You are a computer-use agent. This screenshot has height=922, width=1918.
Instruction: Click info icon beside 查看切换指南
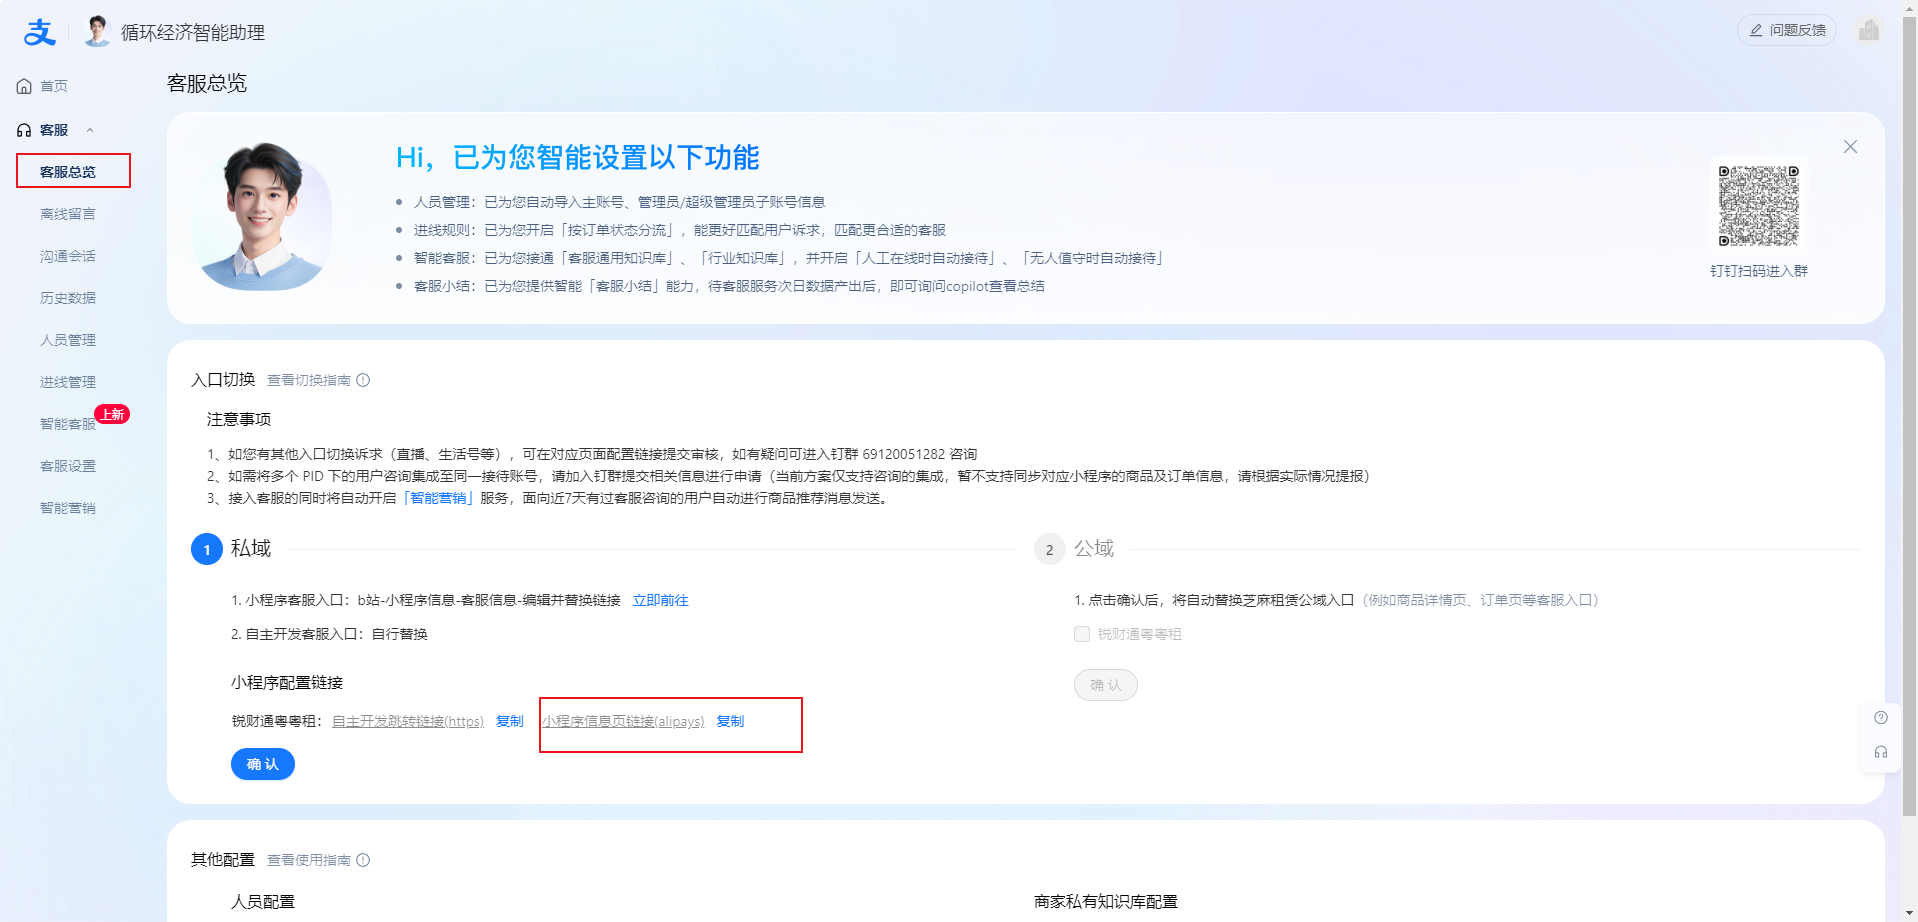click(363, 380)
